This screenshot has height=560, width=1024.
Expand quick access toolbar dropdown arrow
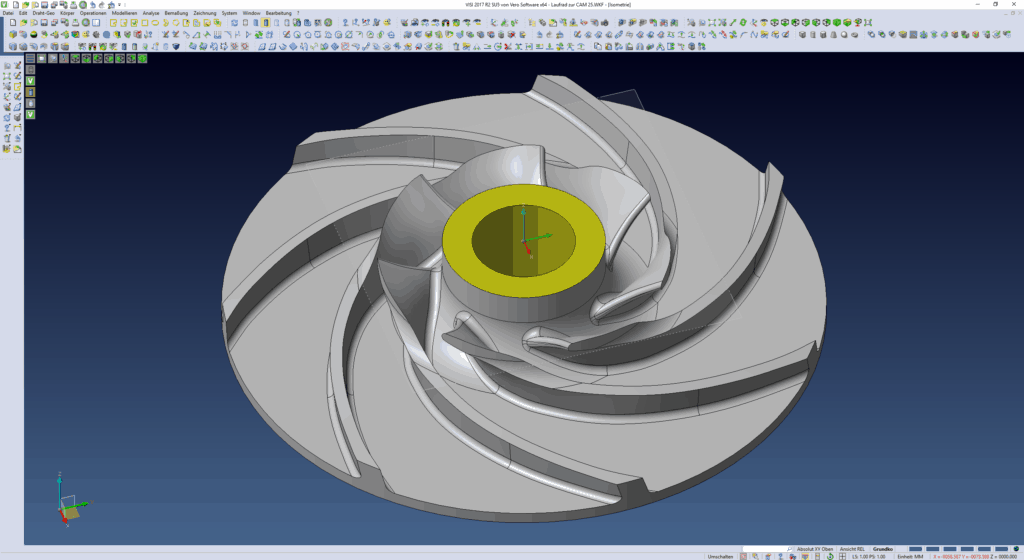pos(119,5)
